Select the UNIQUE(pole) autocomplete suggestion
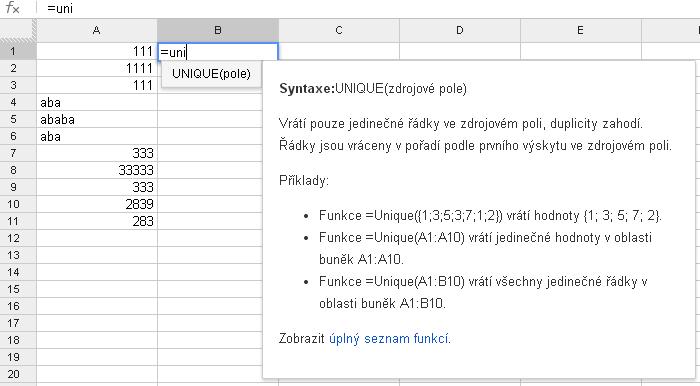 point(211,74)
